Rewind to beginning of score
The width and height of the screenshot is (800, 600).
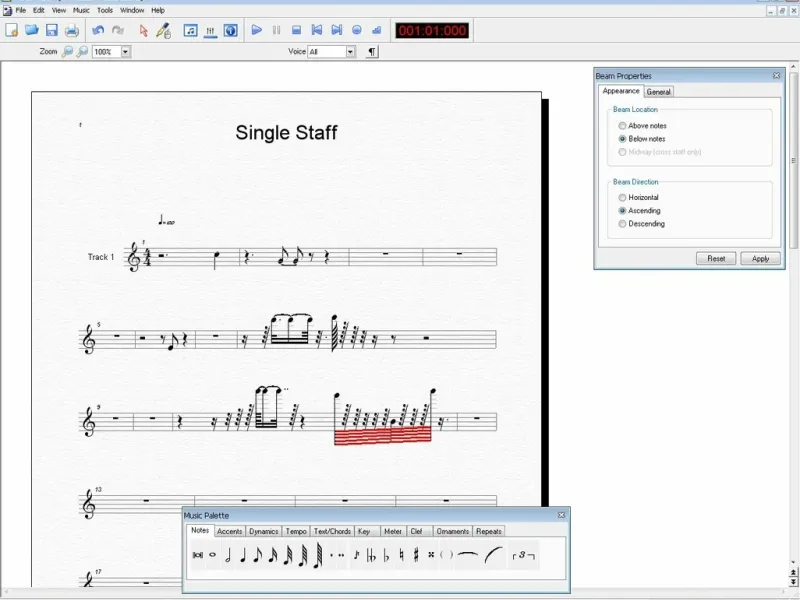[x=317, y=31]
